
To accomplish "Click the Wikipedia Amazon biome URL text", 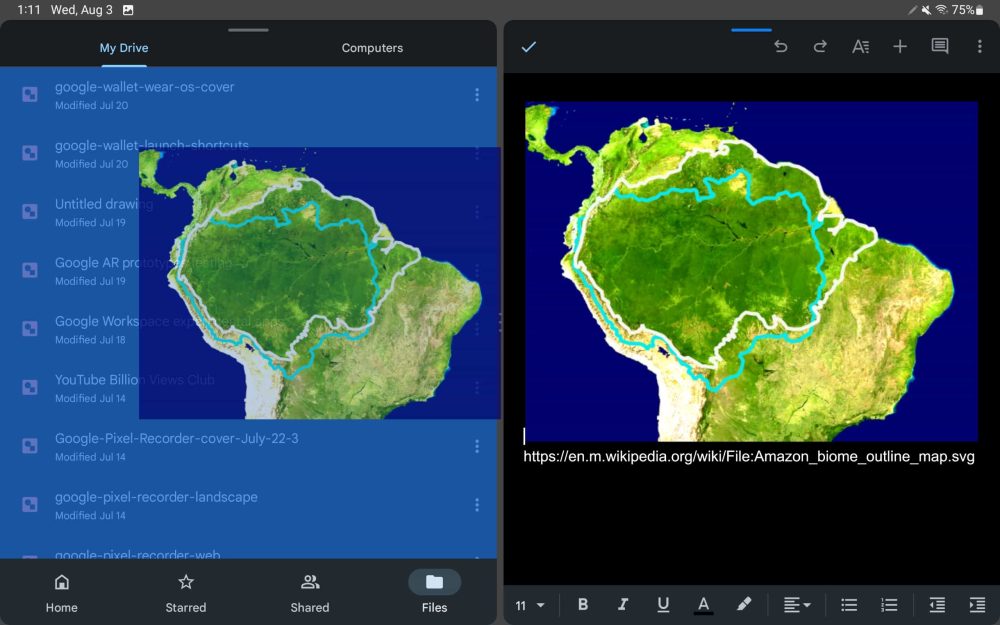I will [x=749, y=456].
